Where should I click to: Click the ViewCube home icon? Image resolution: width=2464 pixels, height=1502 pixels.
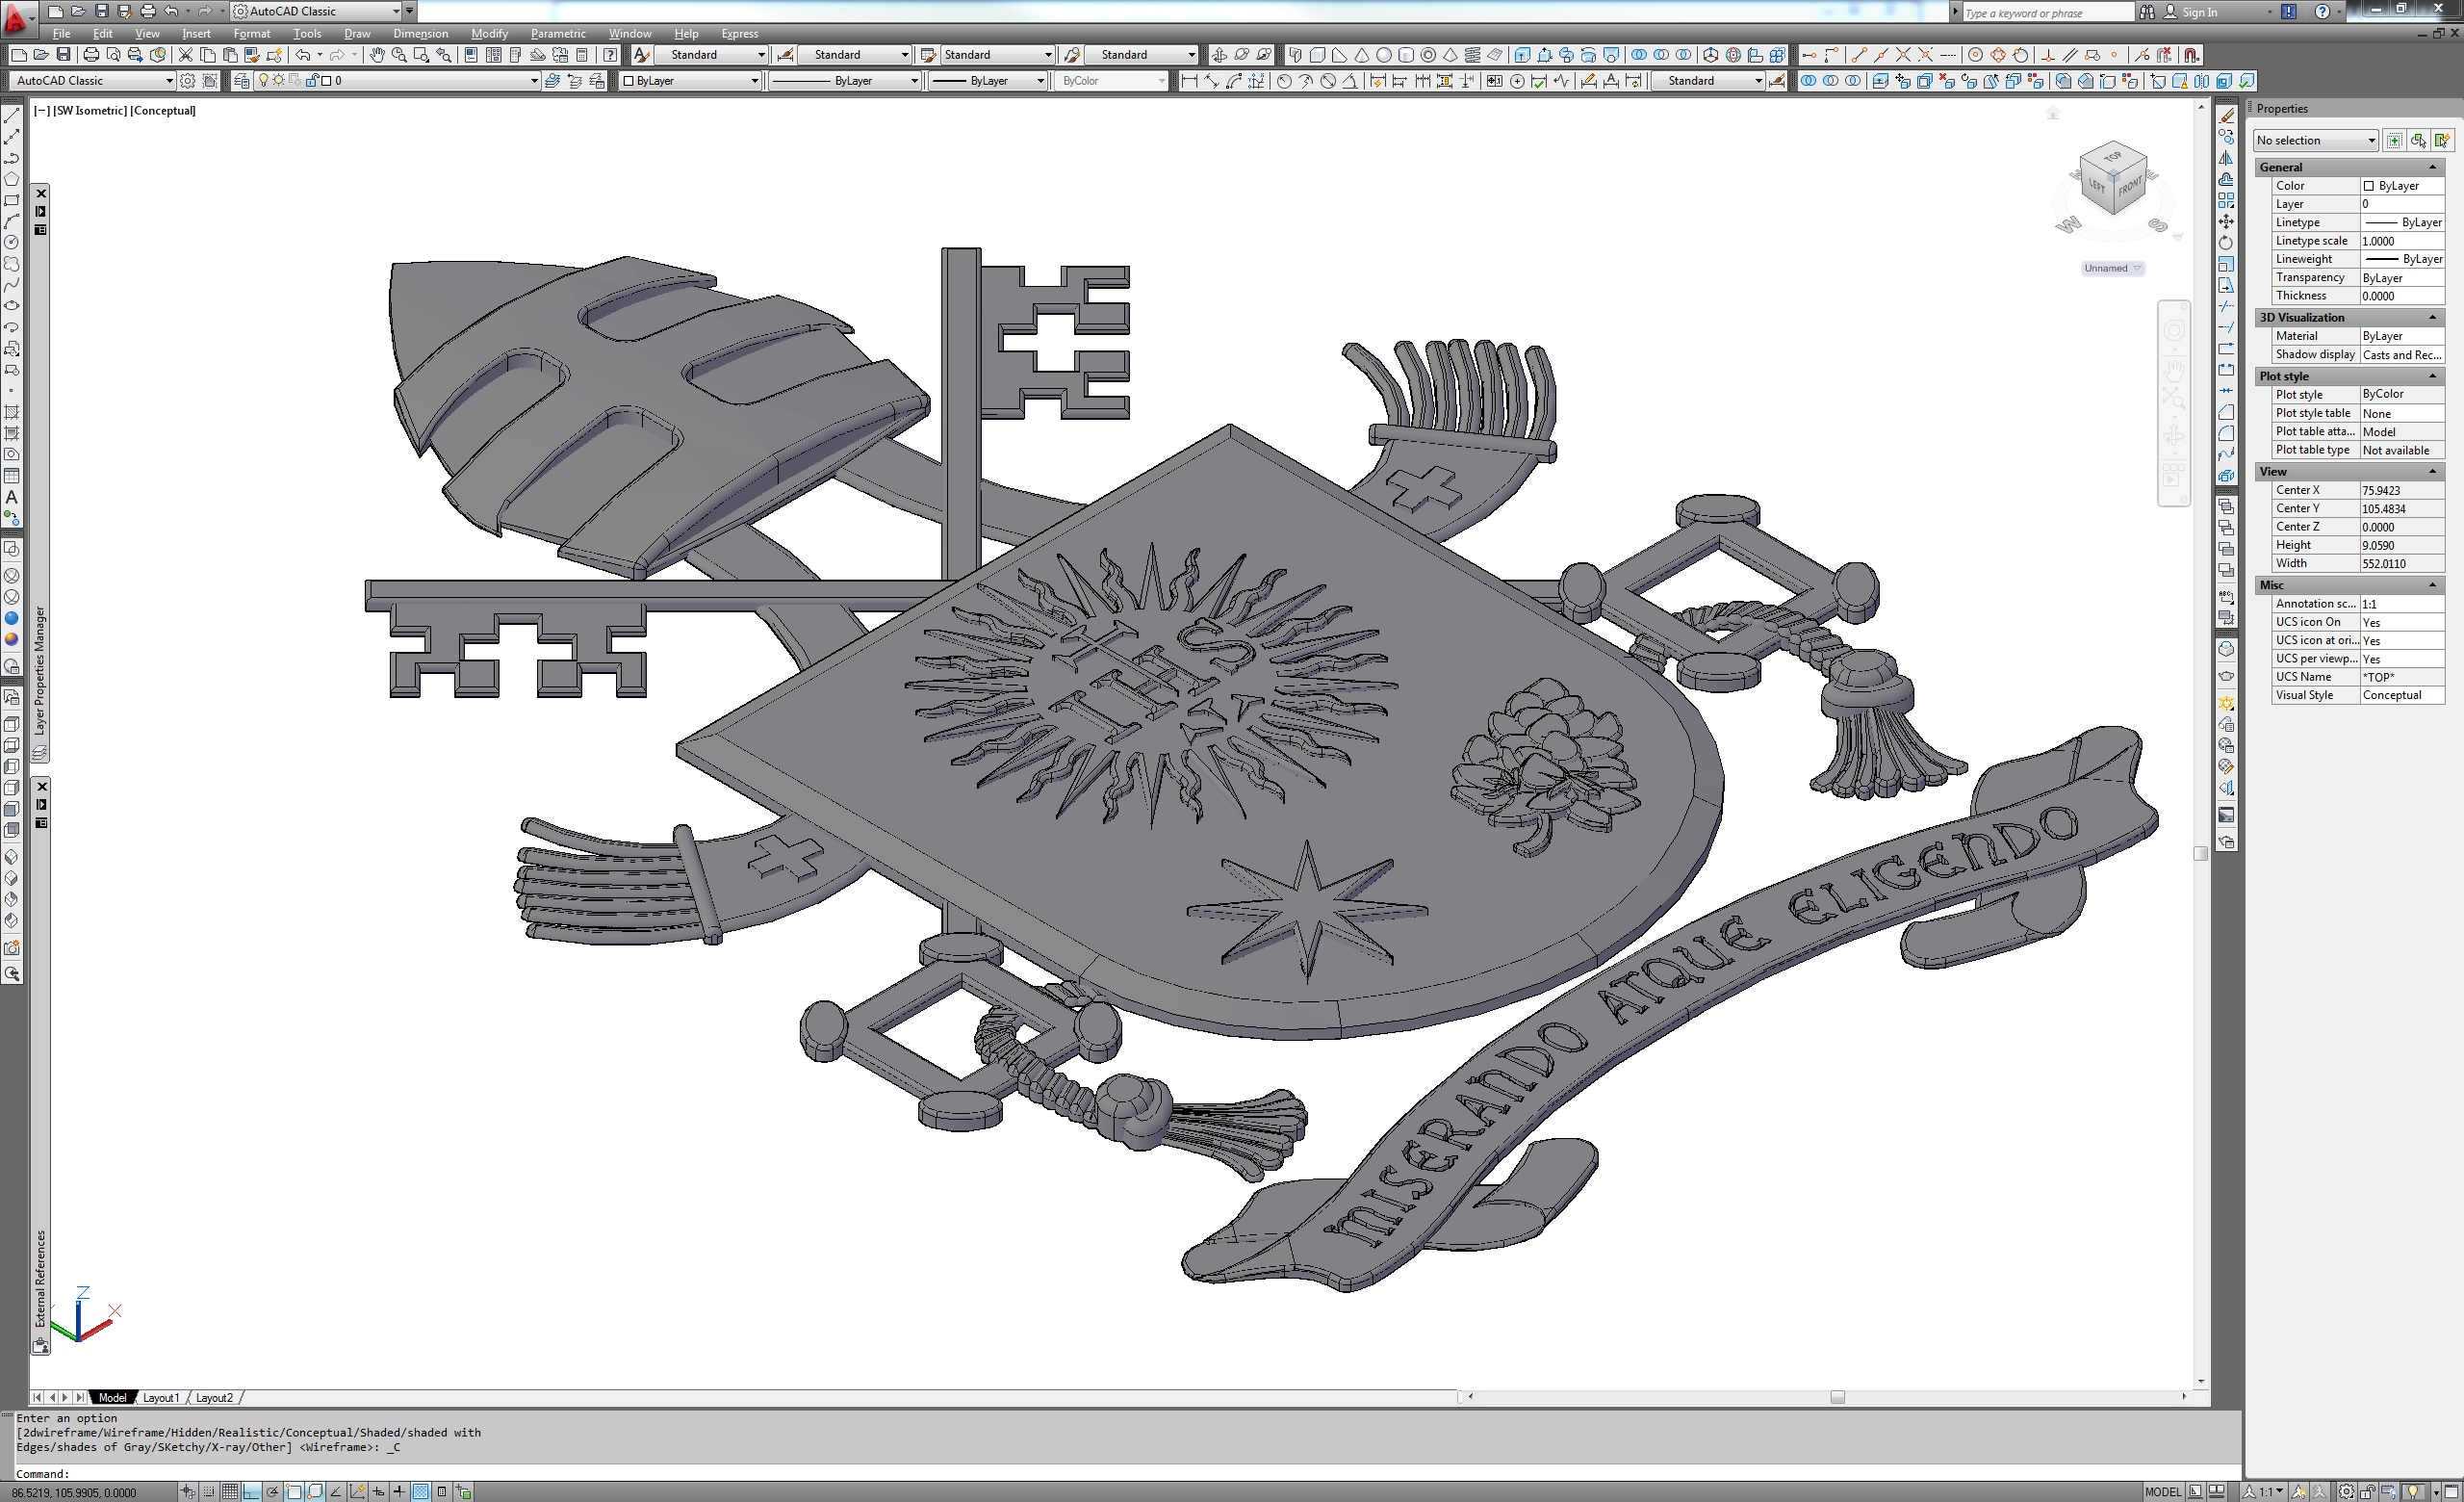point(2052,114)
